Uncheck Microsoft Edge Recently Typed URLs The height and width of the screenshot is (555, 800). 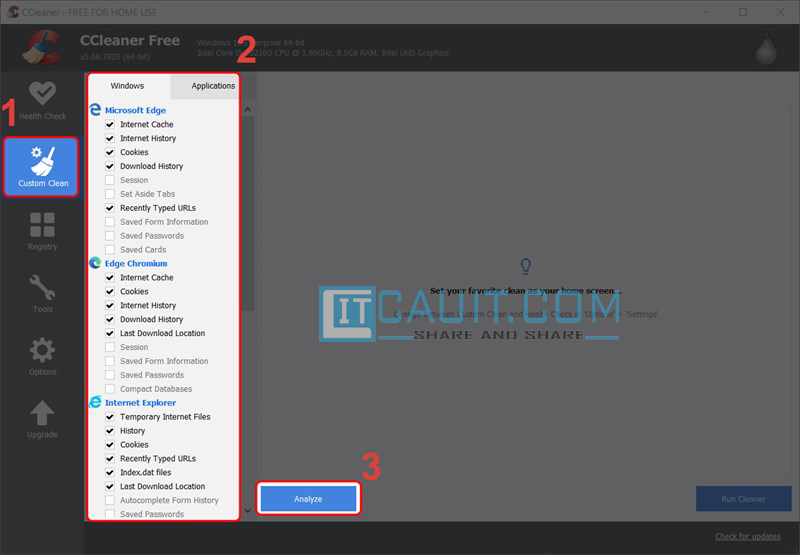pyautogui.click(x=110, y=208)
